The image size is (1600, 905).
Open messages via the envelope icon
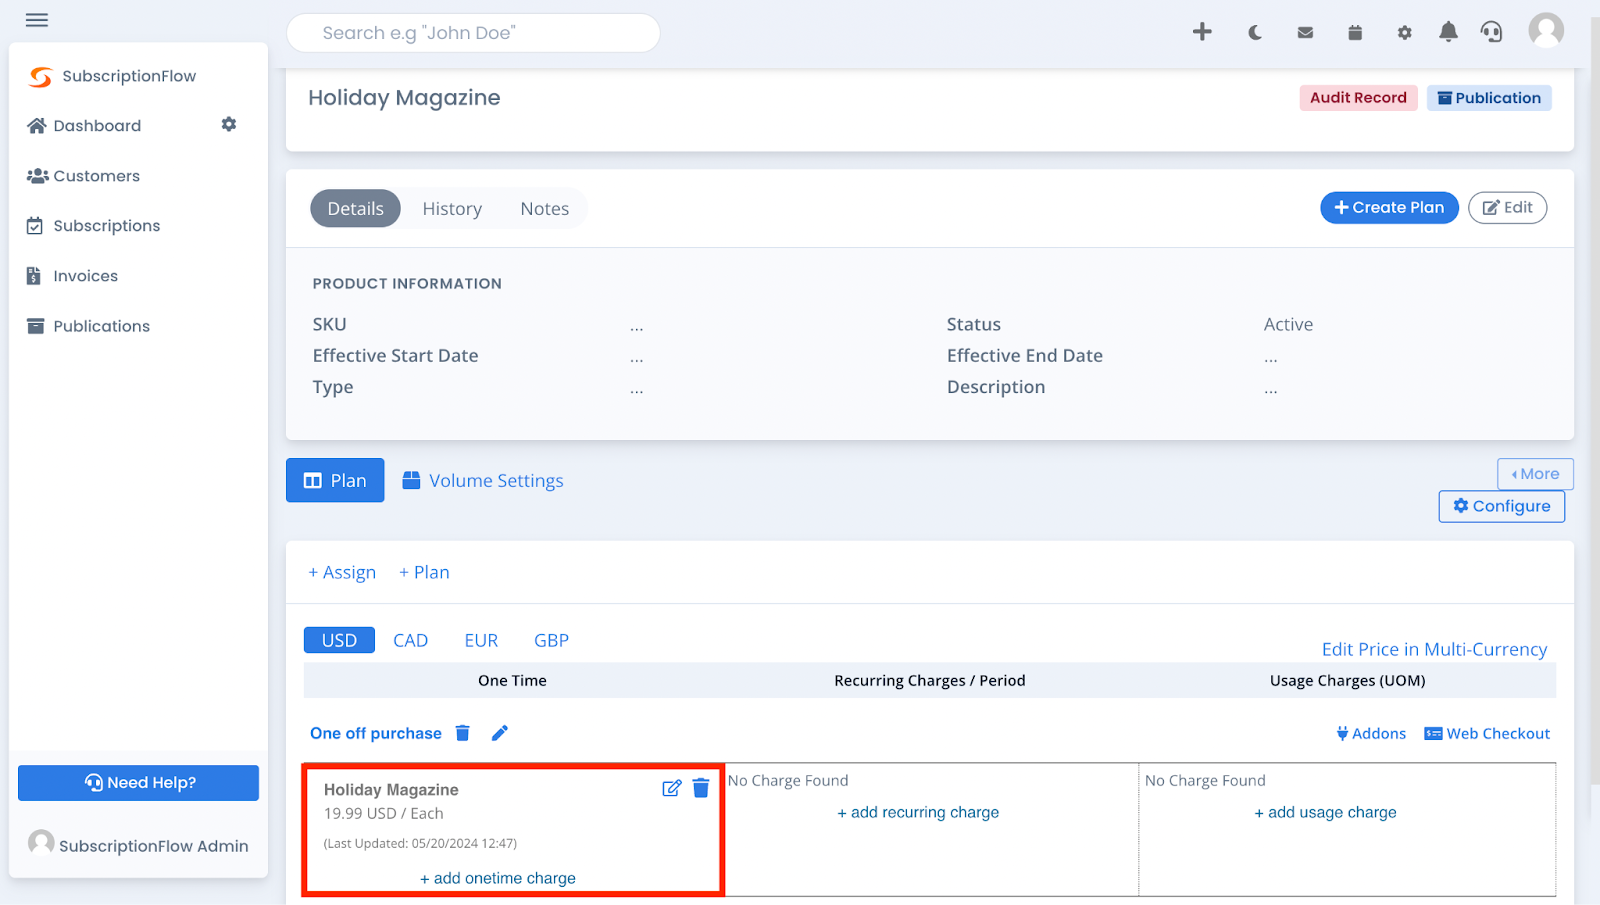point(1304,32)
